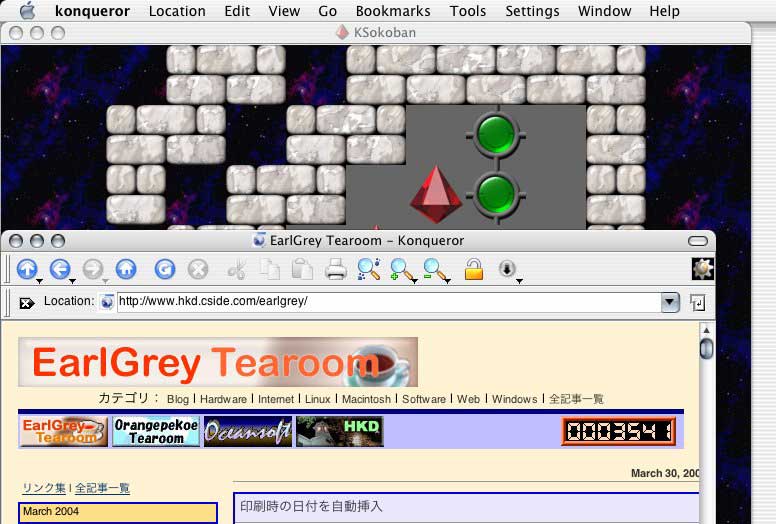The height and width of the screenshot is (524, 776).
Task: Click the EarlGrey Tearoom small banner
Action: point(63,431)
